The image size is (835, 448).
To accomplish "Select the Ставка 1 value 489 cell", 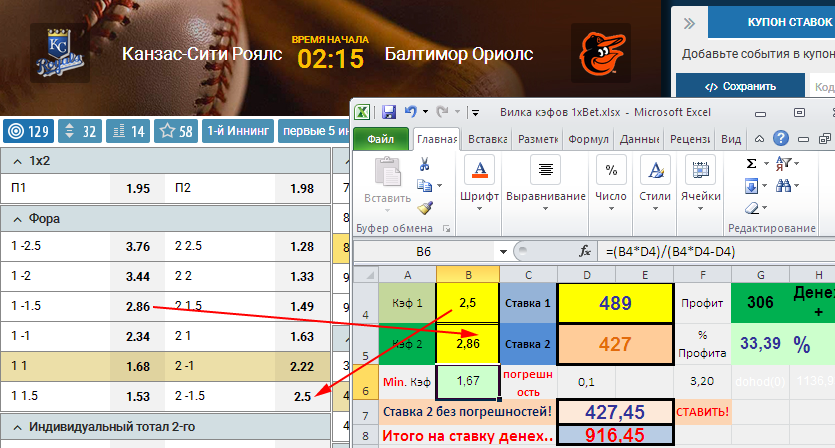I will coord(615,303).
